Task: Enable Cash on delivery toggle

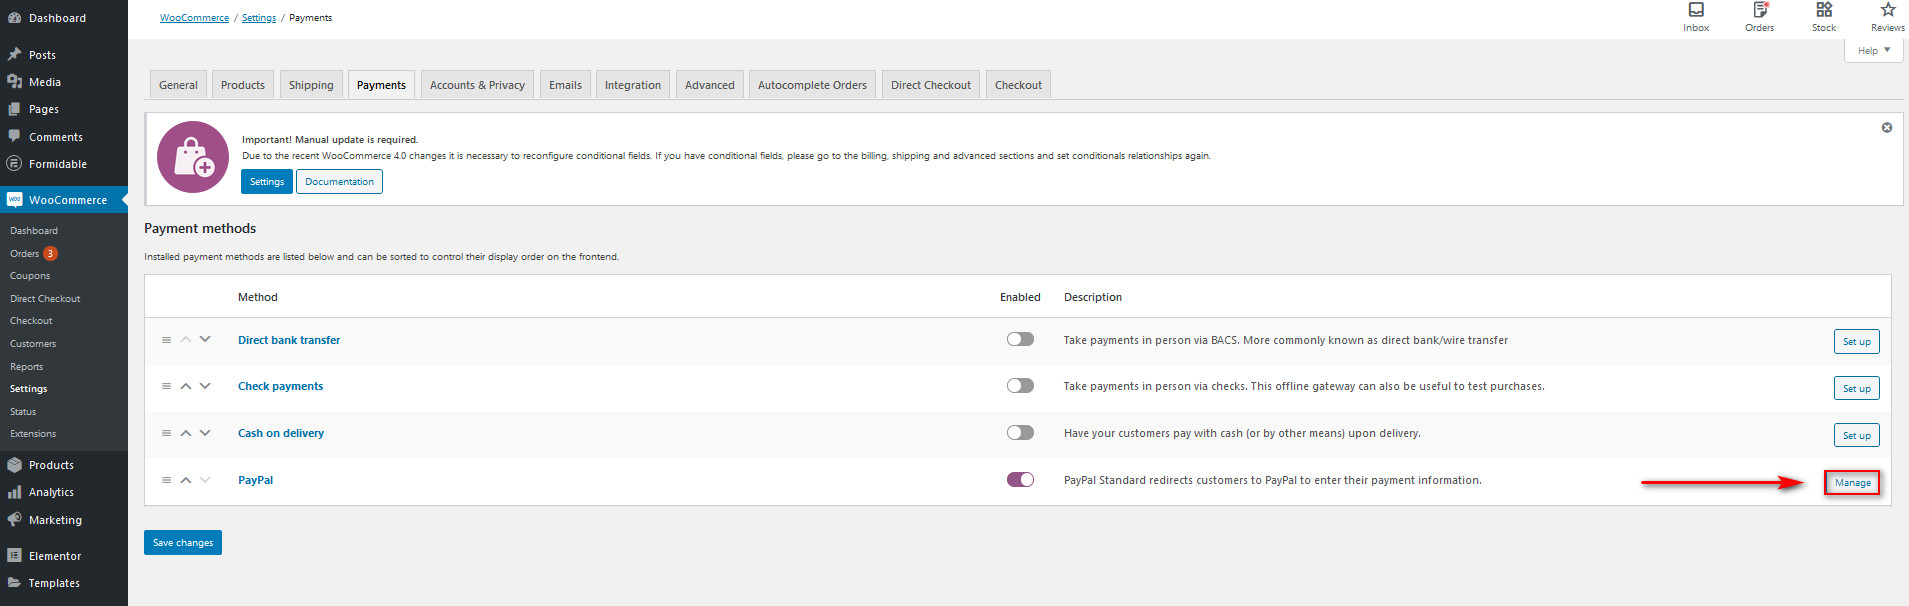Action: coord(1020,433)
